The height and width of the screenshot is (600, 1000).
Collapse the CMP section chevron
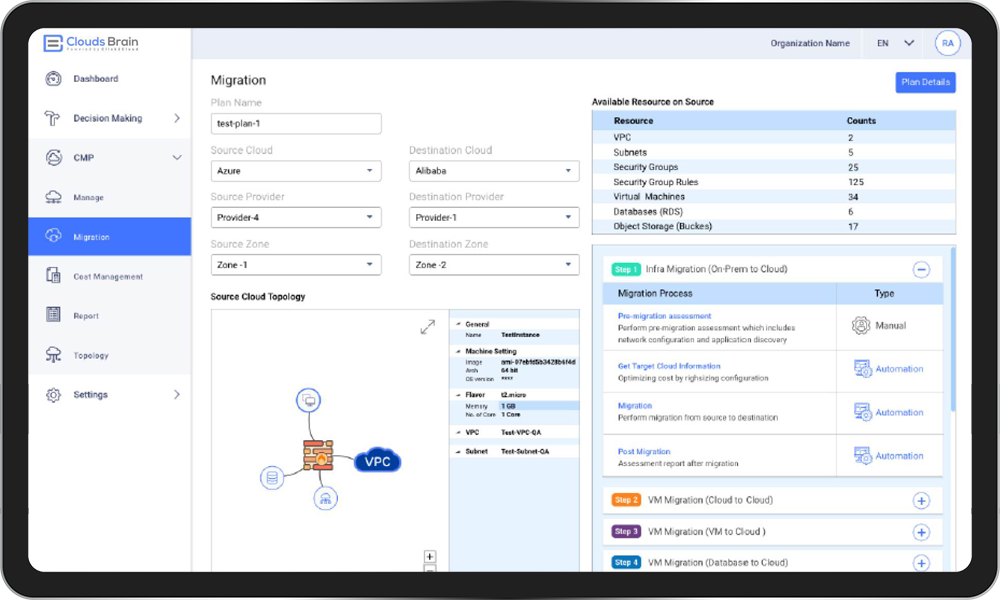click(177, 157)
